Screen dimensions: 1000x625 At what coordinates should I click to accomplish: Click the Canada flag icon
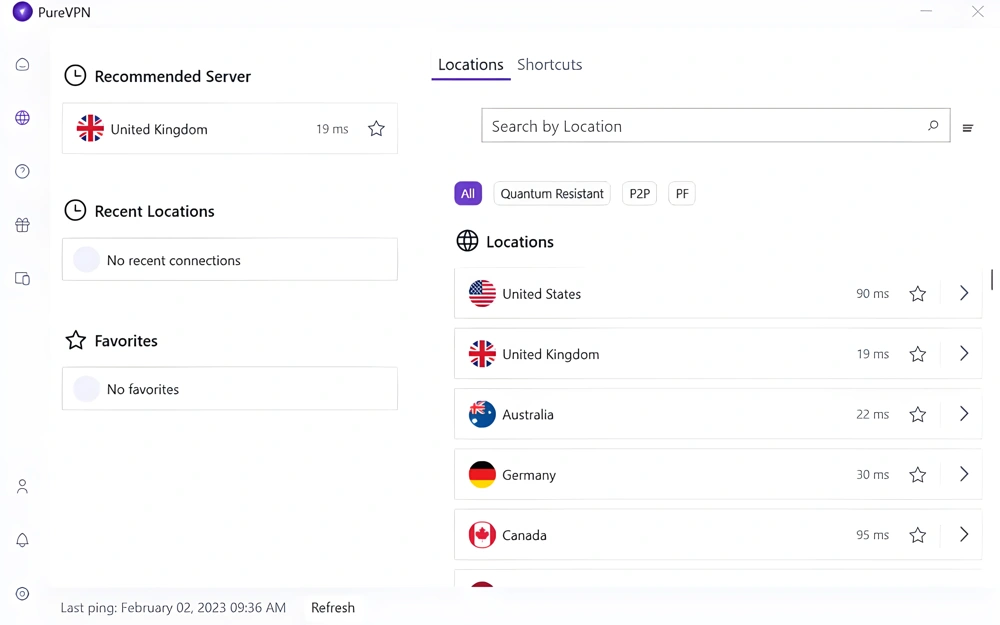tap(482, 534)
